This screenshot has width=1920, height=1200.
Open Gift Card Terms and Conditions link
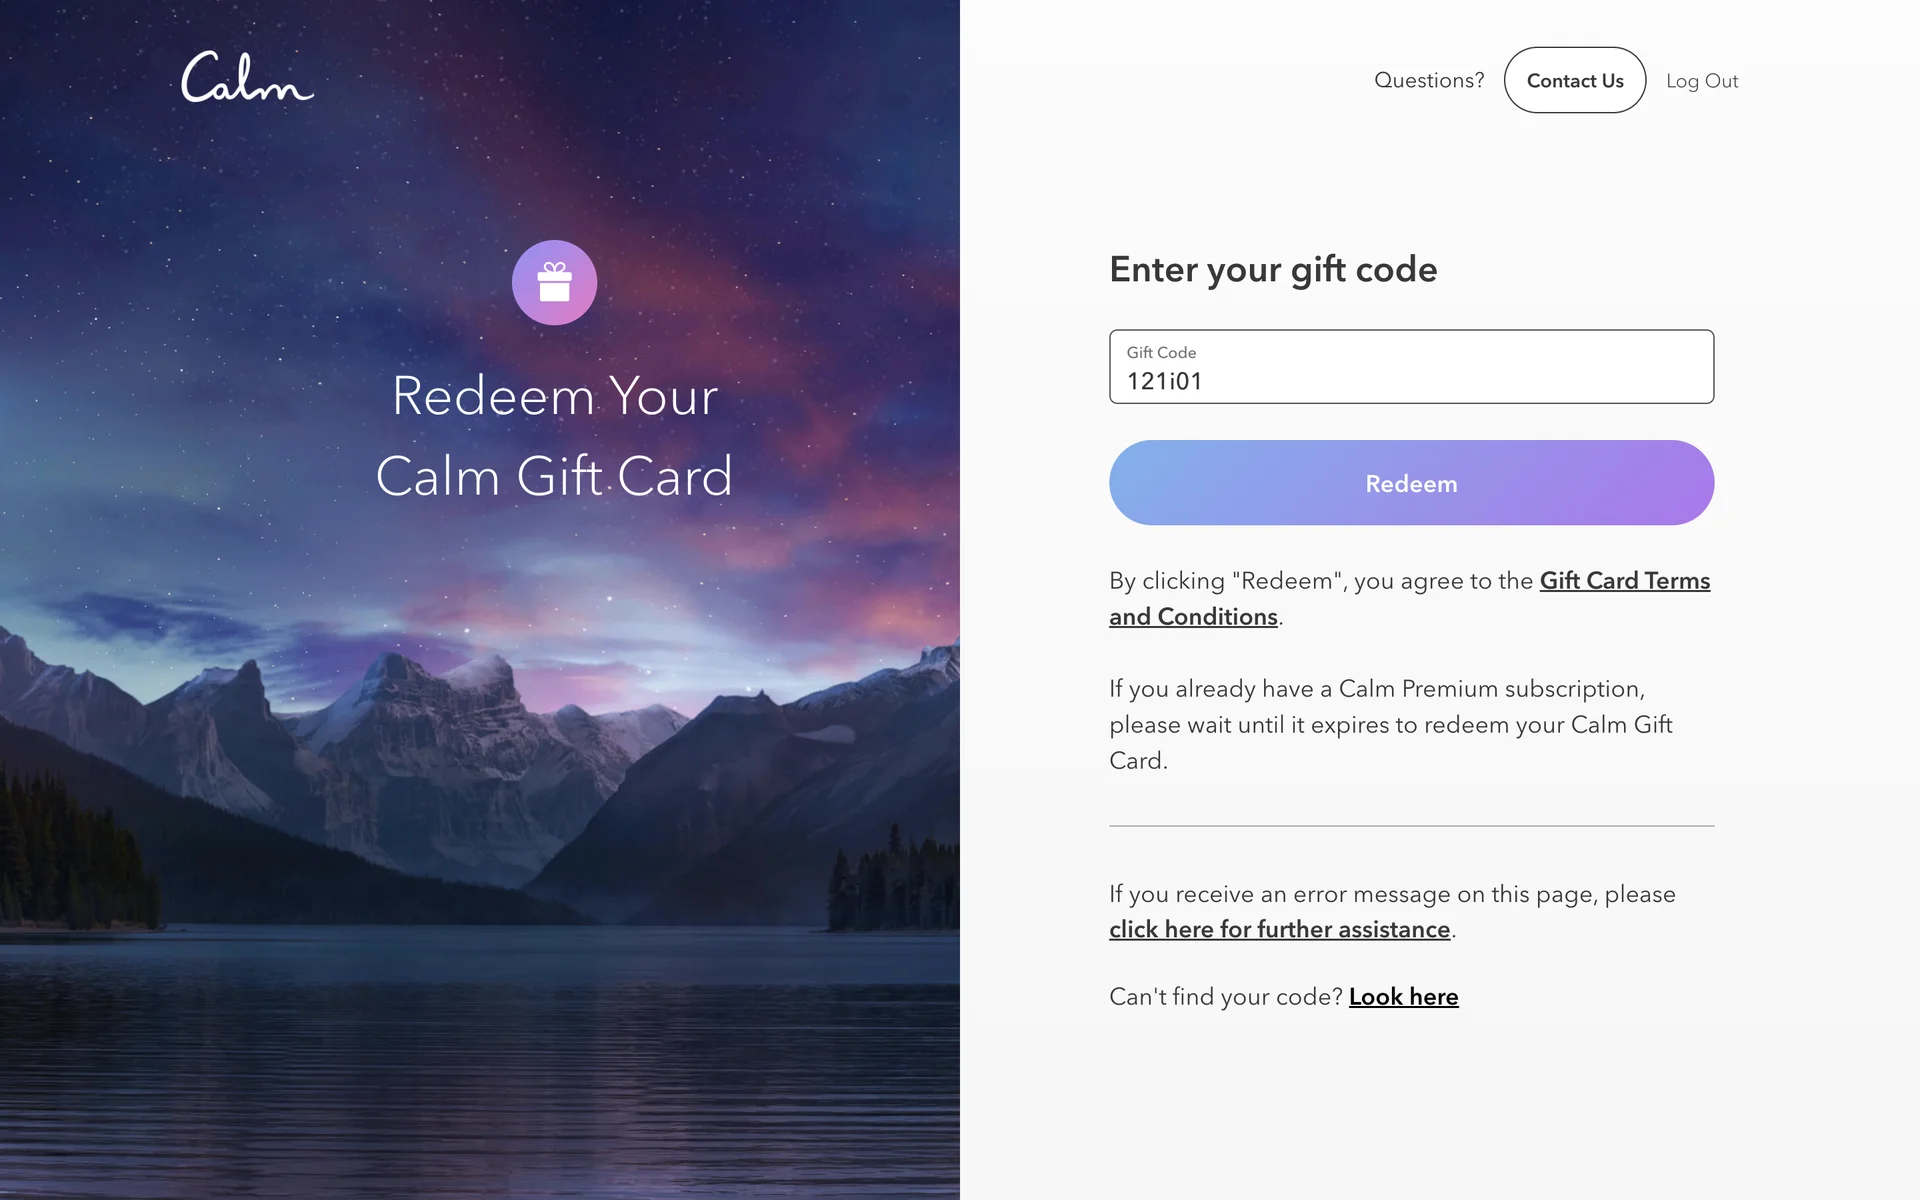1409,598
